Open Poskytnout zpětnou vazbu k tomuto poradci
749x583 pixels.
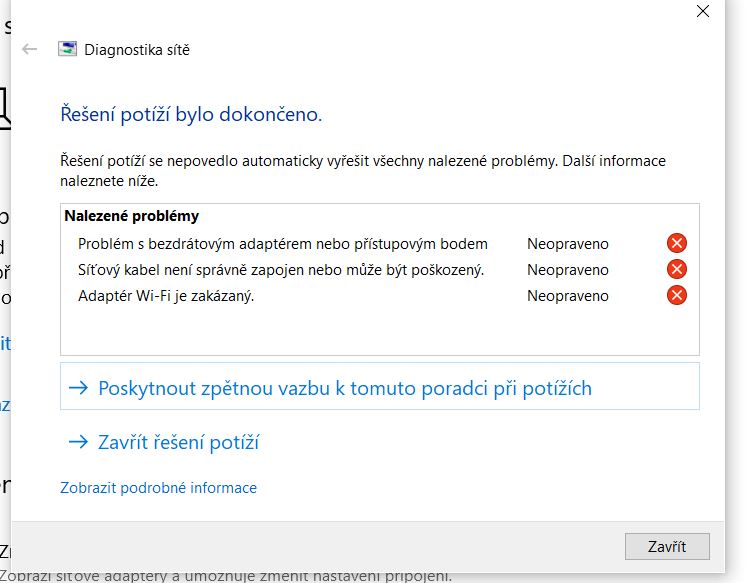coord(345,388)
